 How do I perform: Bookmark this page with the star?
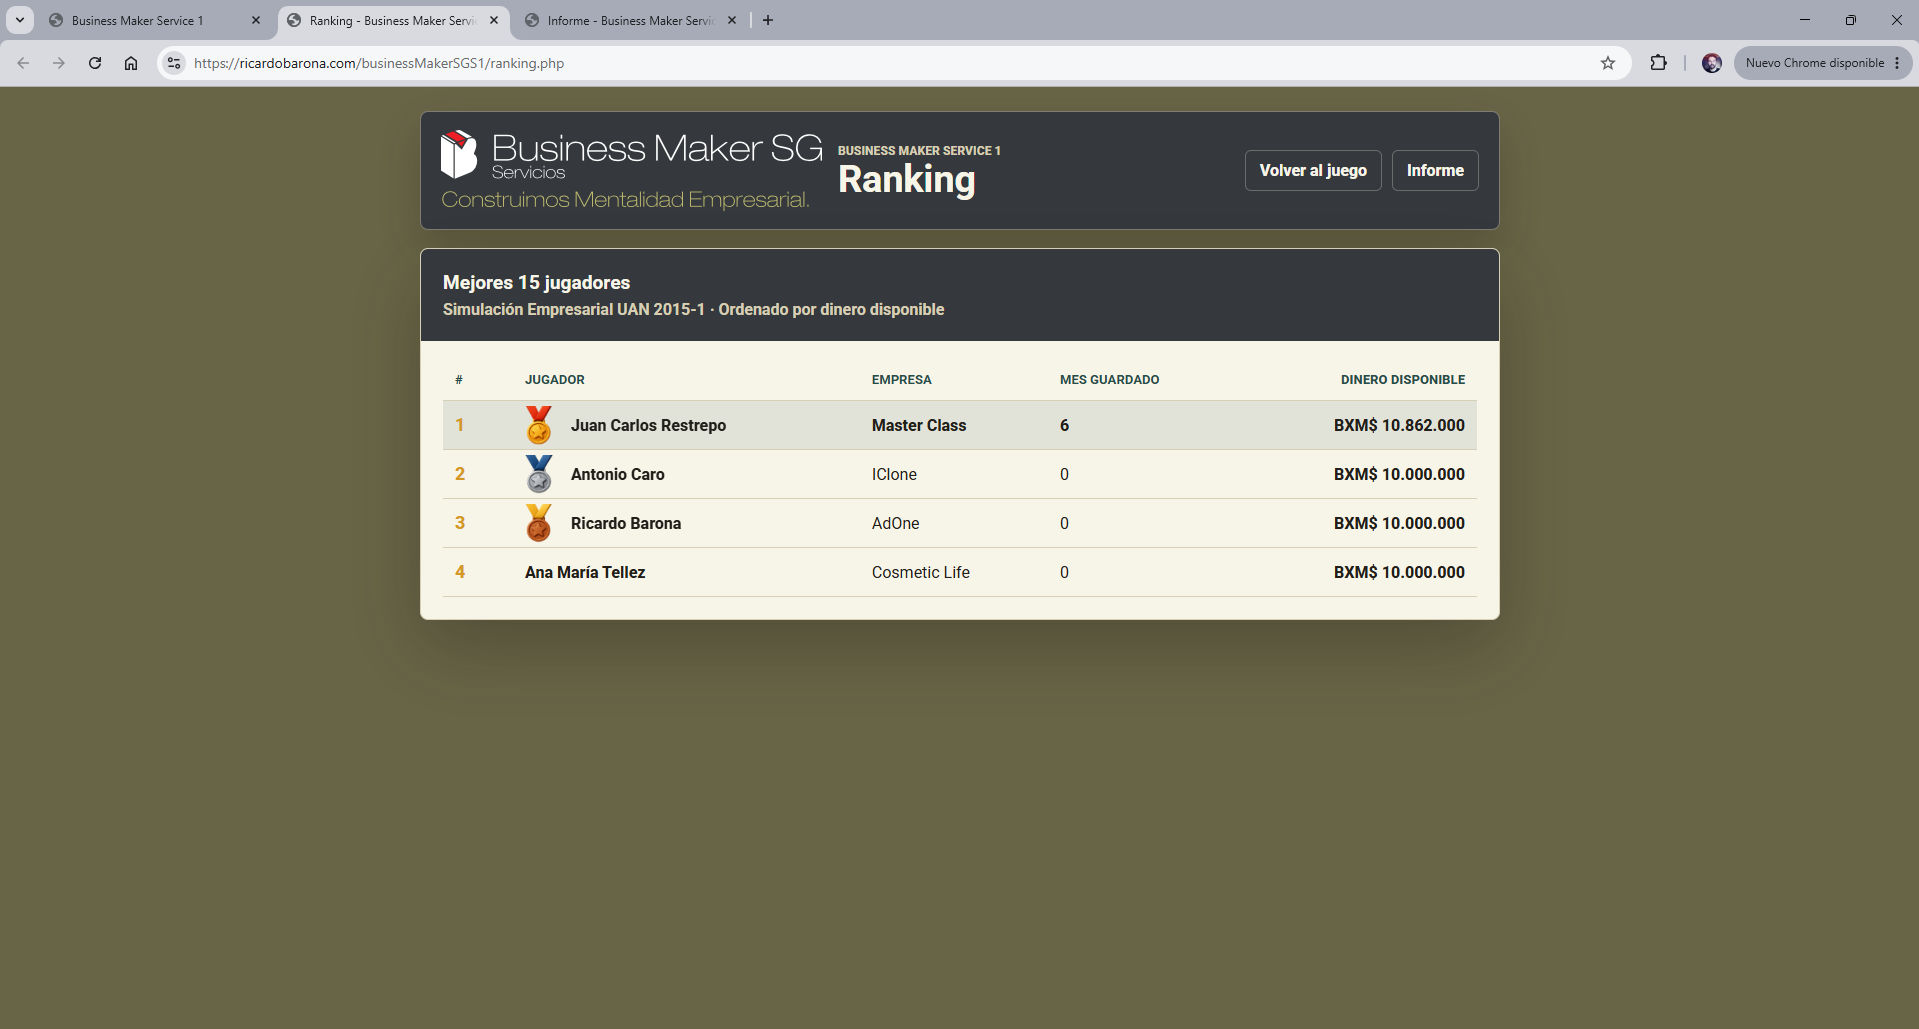point(1608,63)
